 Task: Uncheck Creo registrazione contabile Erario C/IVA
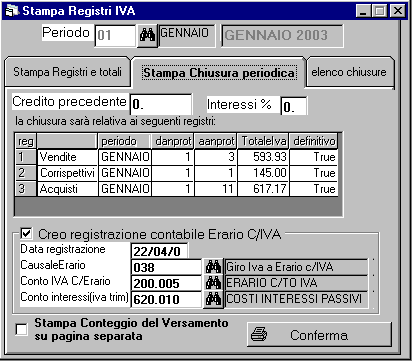point(26,233)
